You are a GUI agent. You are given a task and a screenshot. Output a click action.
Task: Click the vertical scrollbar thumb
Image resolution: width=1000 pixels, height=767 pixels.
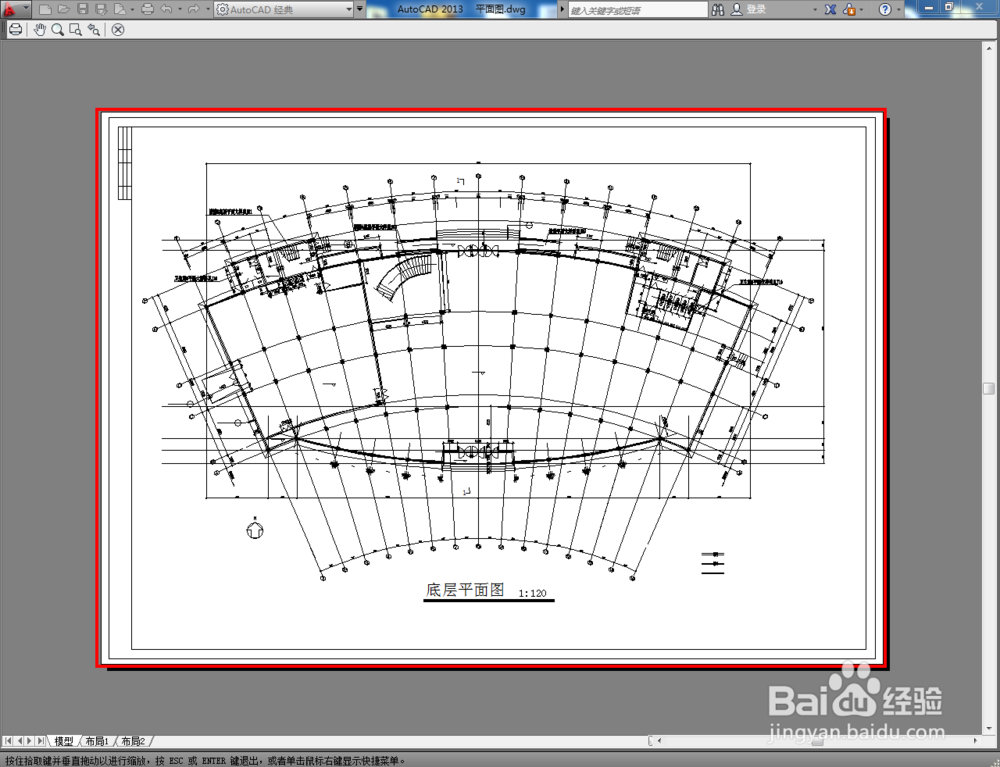[989, 388]
